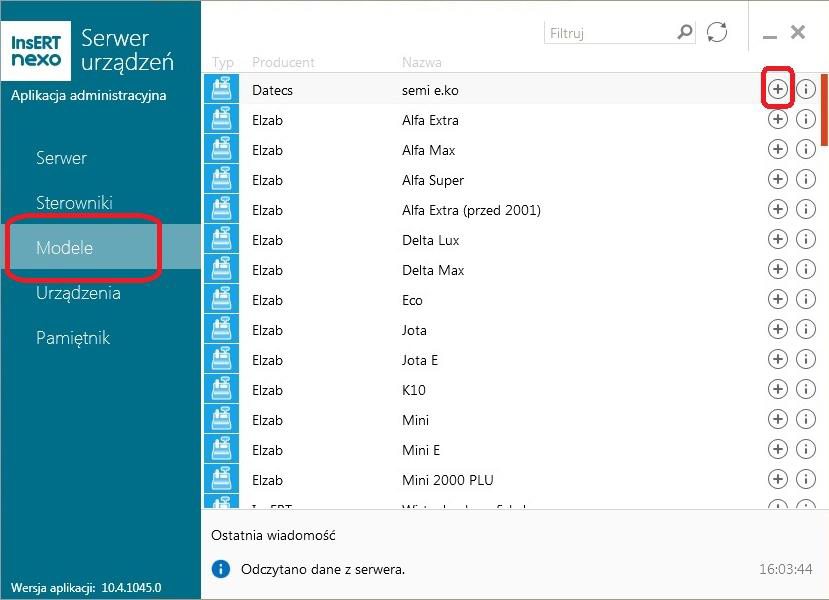Click the plus icon for Datecs semi e.ko

coord(777,90)
